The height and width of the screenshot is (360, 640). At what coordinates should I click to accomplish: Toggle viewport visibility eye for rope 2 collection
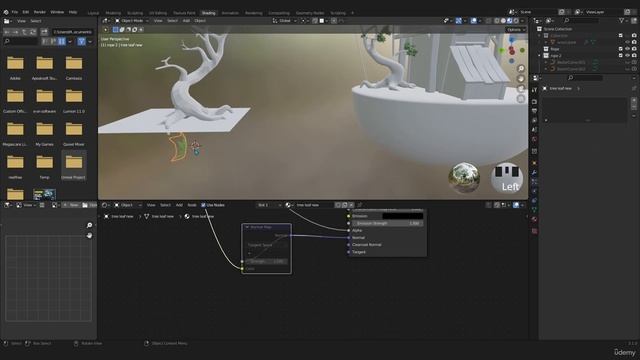[628, 56]
